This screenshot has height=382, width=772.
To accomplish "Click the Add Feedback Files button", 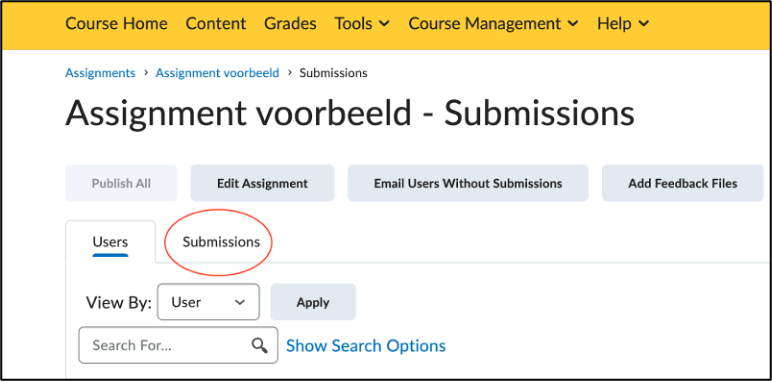I will 682,183.
